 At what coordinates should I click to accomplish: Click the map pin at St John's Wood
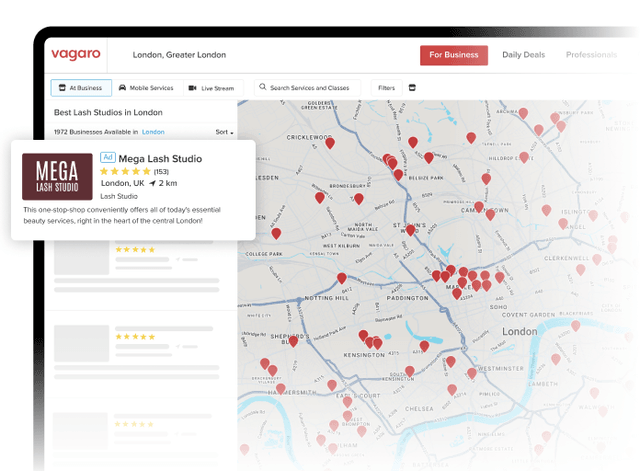coord(411,230)
